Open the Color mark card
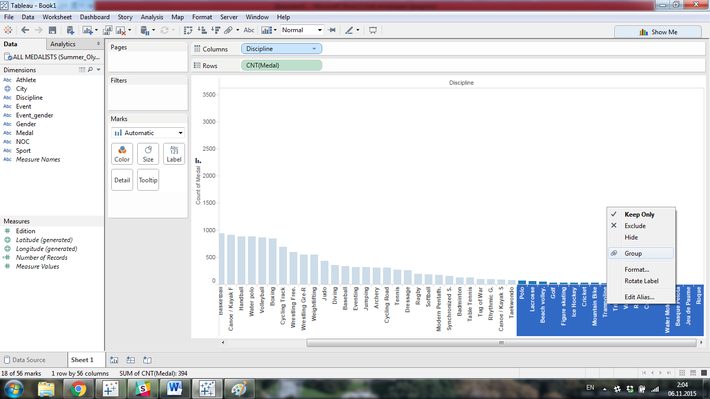This screenshot has width=710, height=399. coord(122,154)
